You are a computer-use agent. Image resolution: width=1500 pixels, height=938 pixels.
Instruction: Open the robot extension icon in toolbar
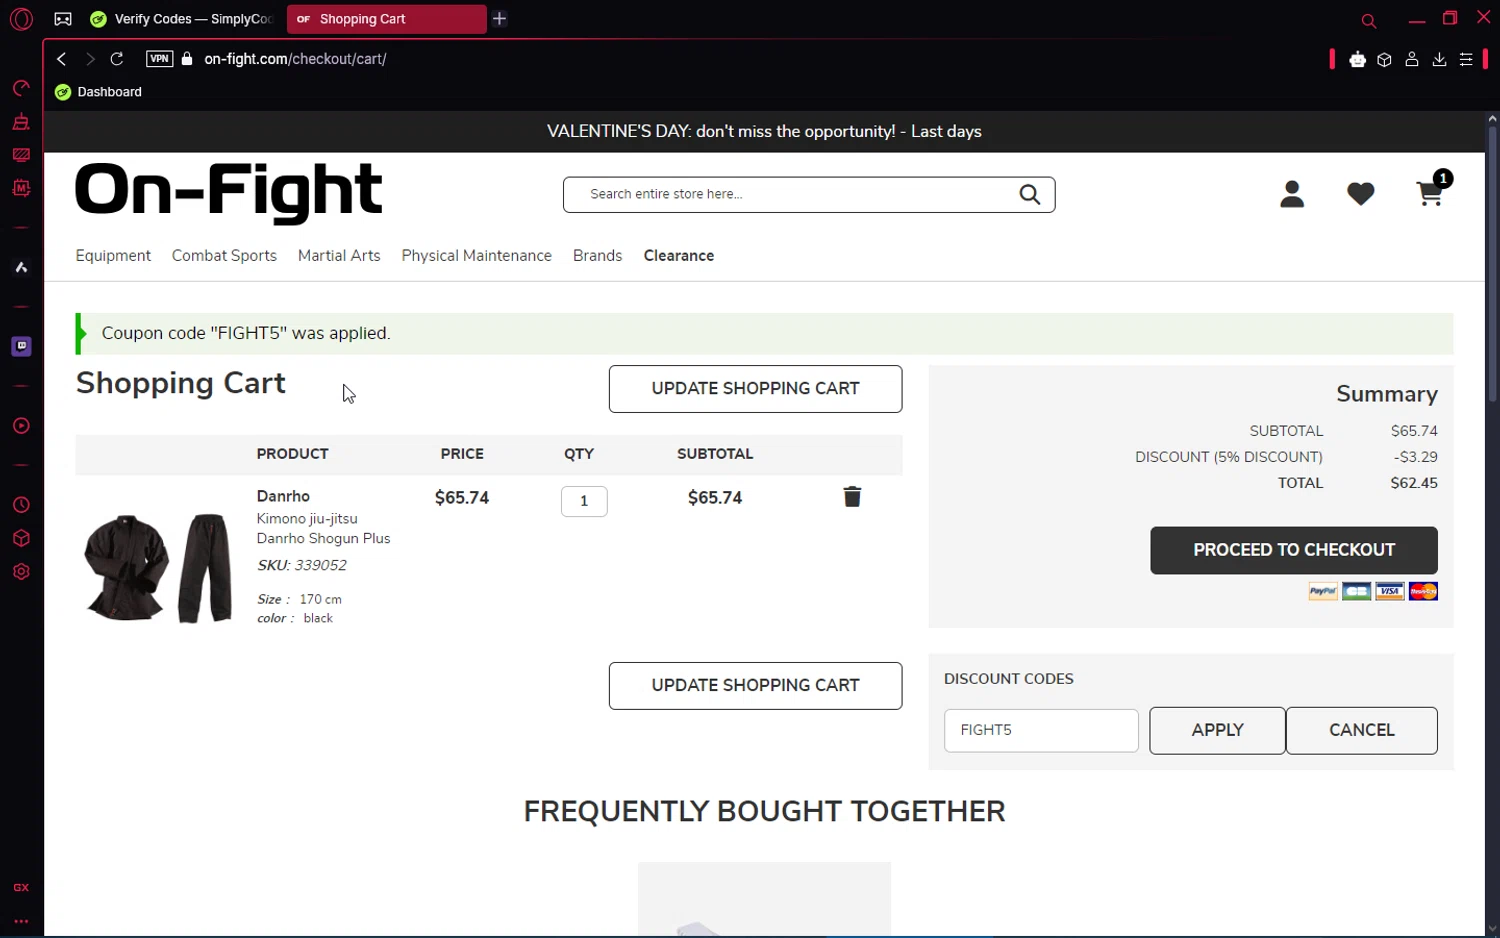pos(1357,60)
